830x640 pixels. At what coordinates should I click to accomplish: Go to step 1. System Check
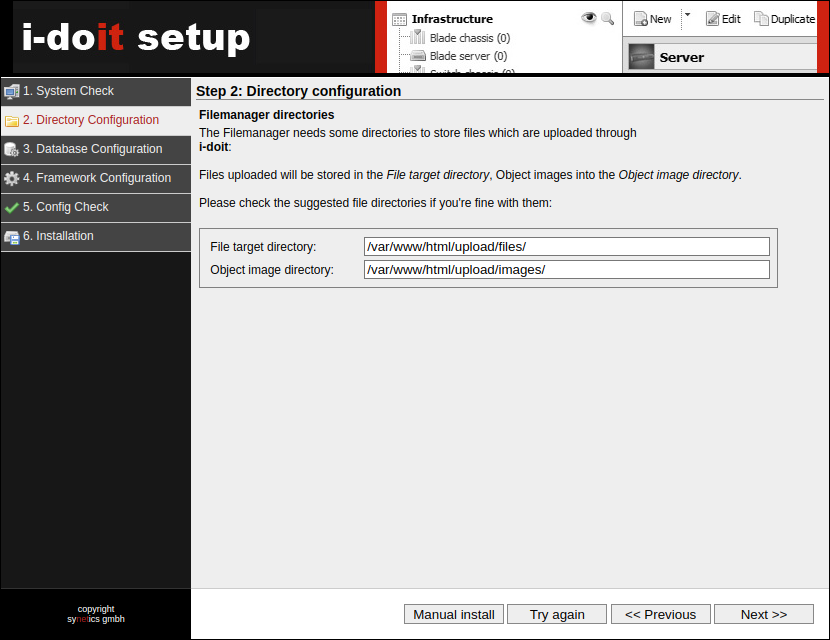[x=96, y=92]
